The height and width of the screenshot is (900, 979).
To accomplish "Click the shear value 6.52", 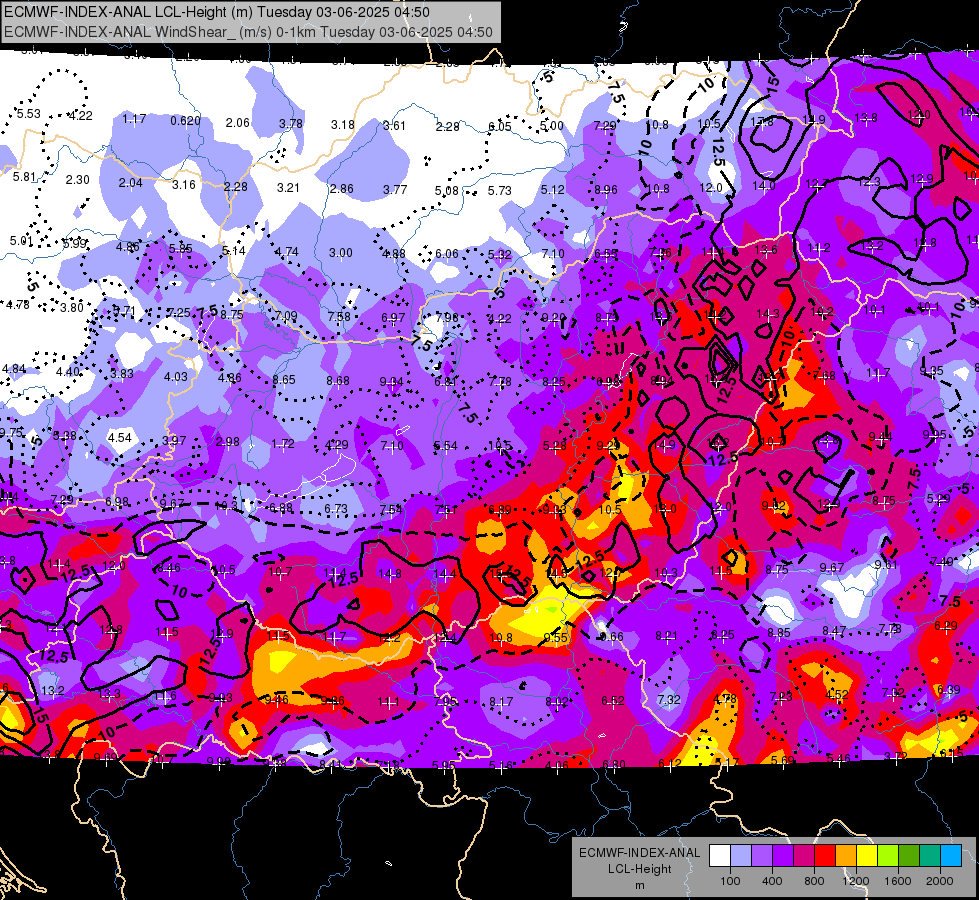I will [x=612, y=701].
